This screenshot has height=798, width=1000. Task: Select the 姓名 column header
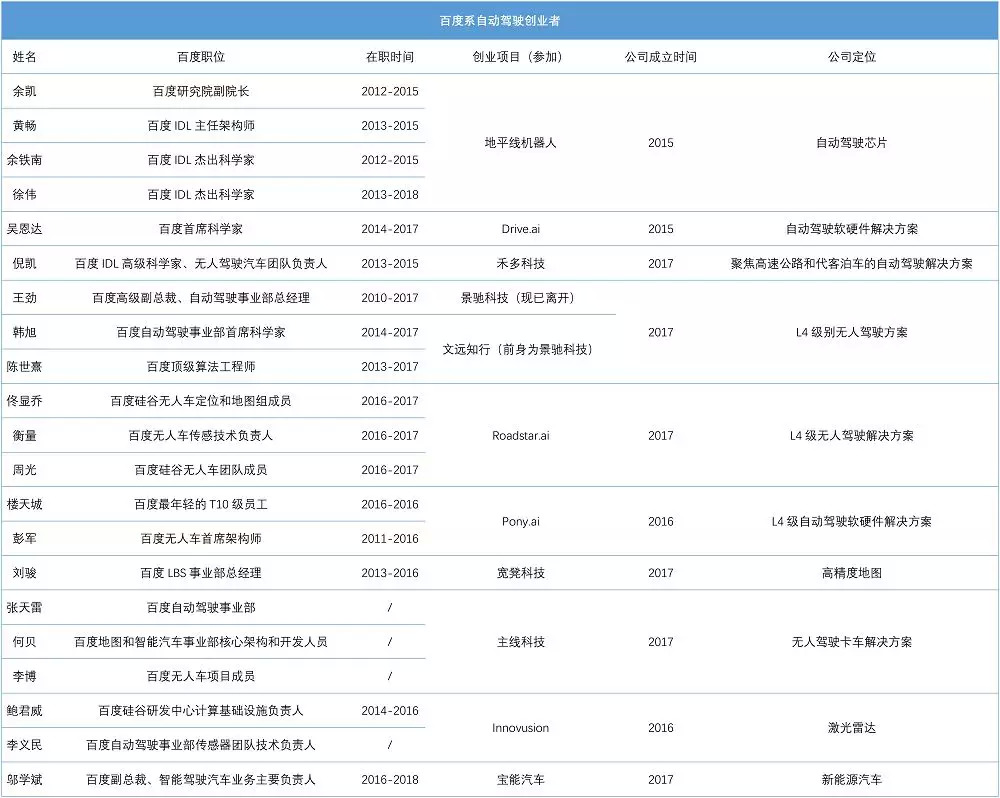click(x=24, y=57)
